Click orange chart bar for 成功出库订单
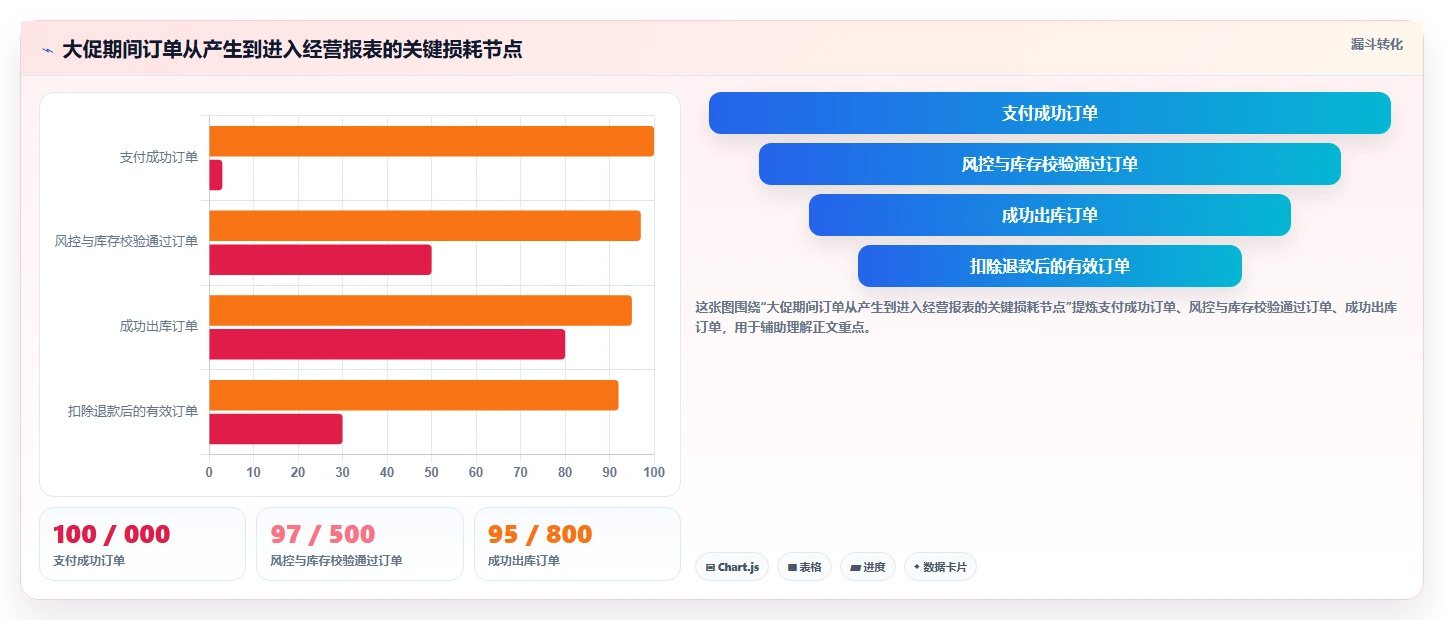 [420, 310]
